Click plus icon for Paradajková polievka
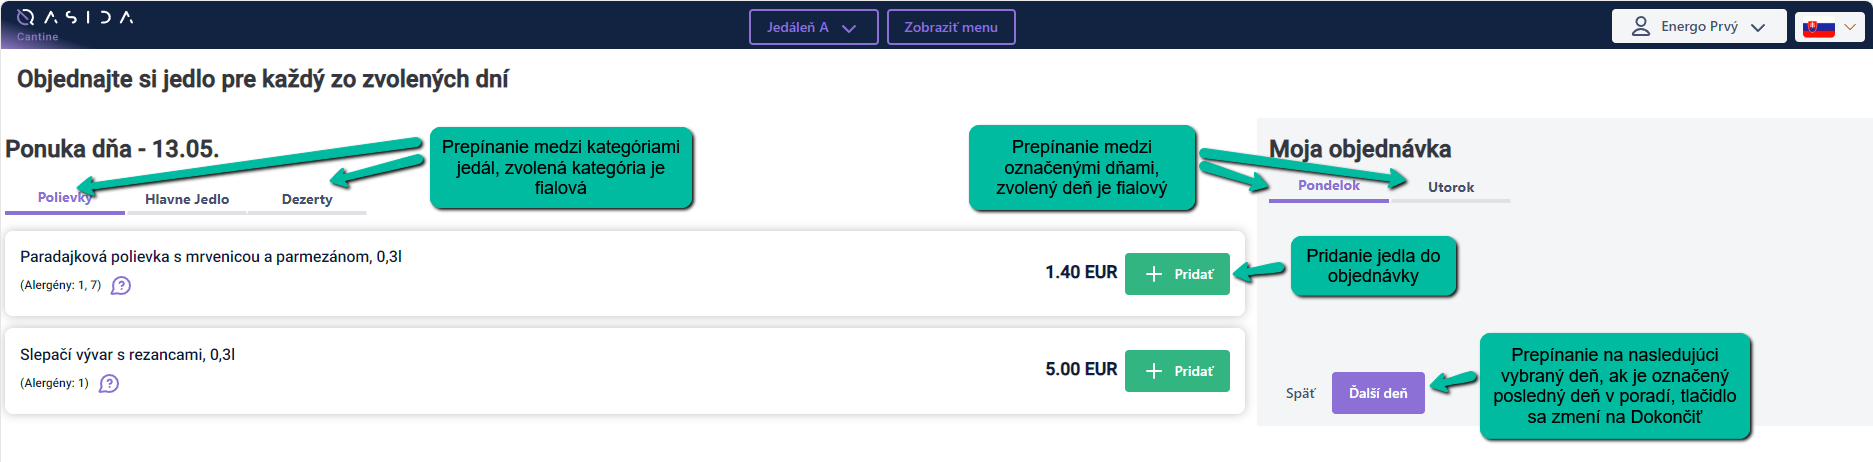 tap(1154, 274)
